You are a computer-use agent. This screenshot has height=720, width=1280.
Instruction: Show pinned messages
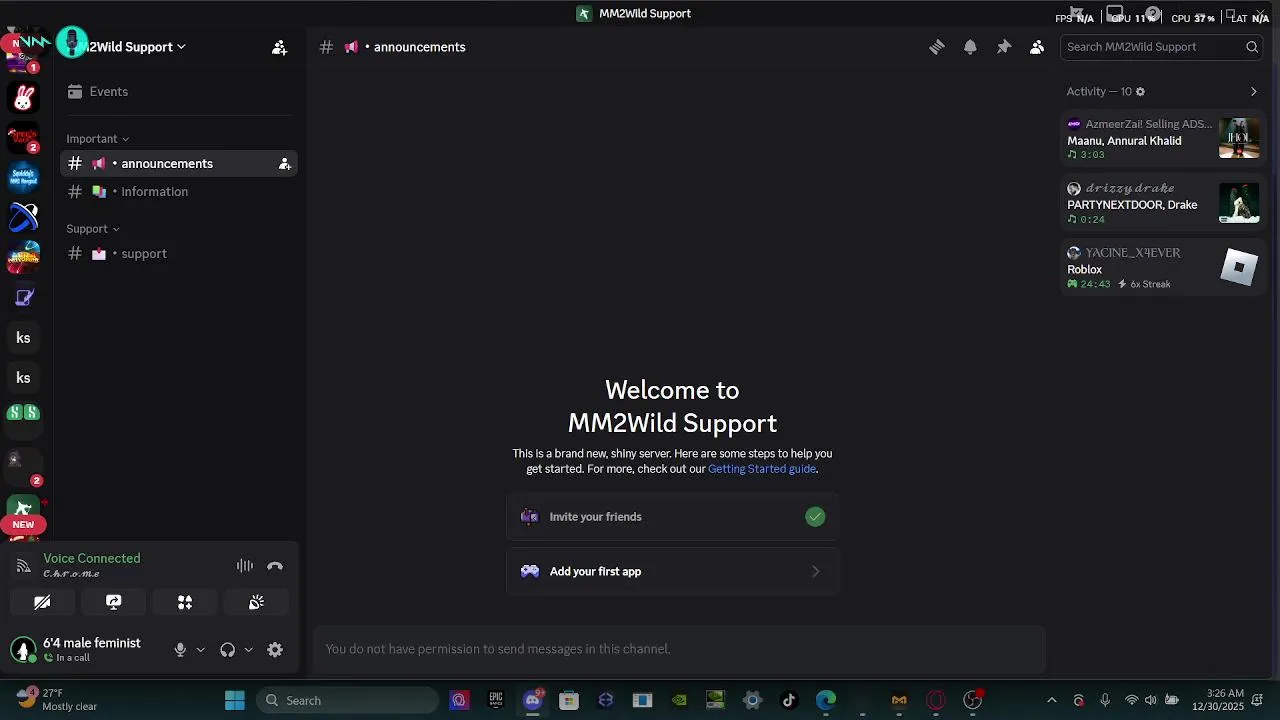coord(1004,47)
